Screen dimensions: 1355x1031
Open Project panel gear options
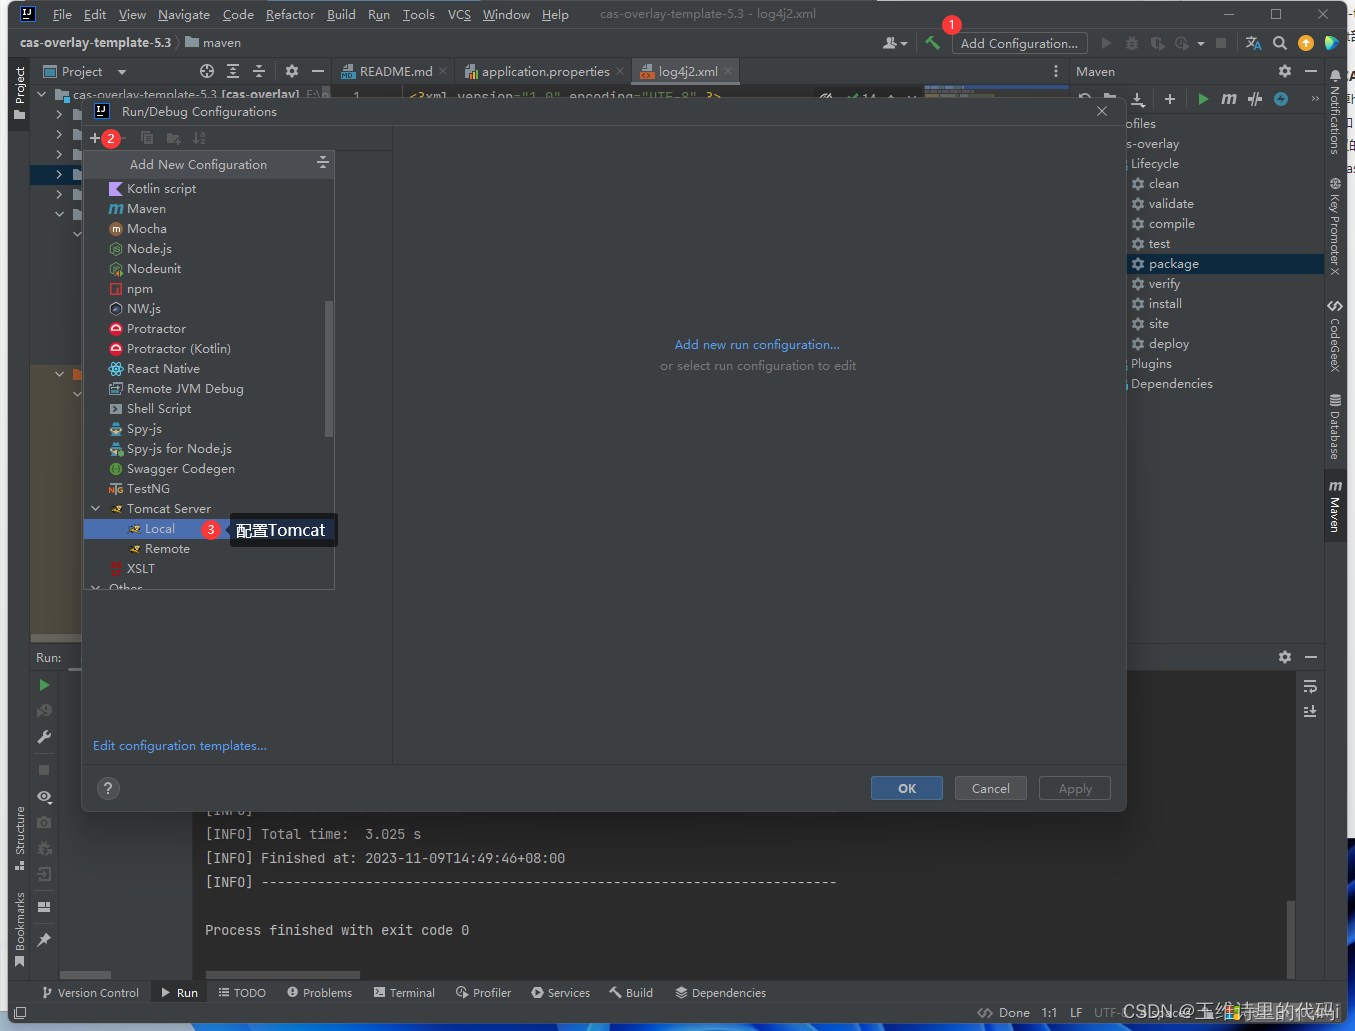tap(292, 71)
